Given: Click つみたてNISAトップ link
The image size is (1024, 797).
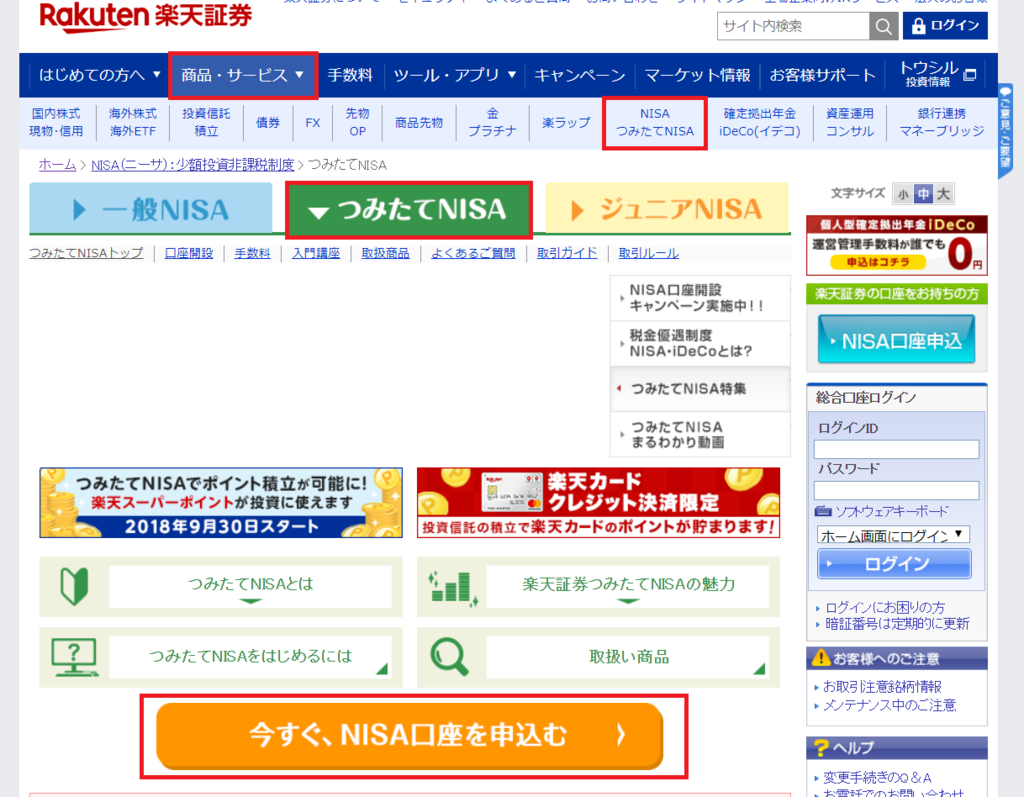Looking at the screenshot, I should point(86,253).
